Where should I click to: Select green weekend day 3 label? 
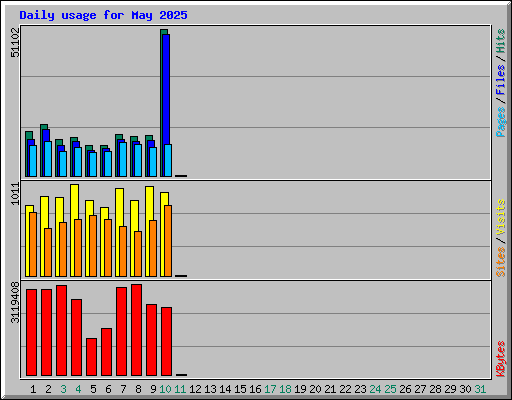(63, 389)
